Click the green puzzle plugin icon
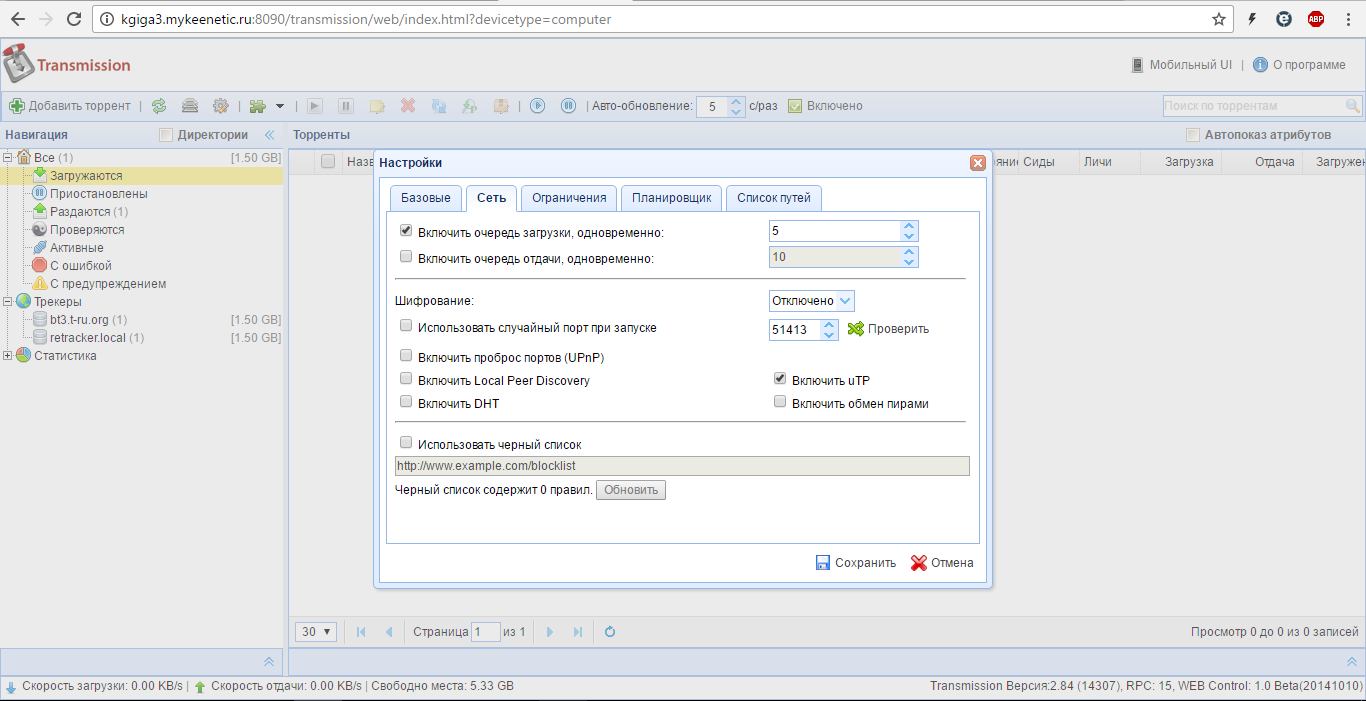Screen dimensions: 1366x701 [x=258, y=106]
